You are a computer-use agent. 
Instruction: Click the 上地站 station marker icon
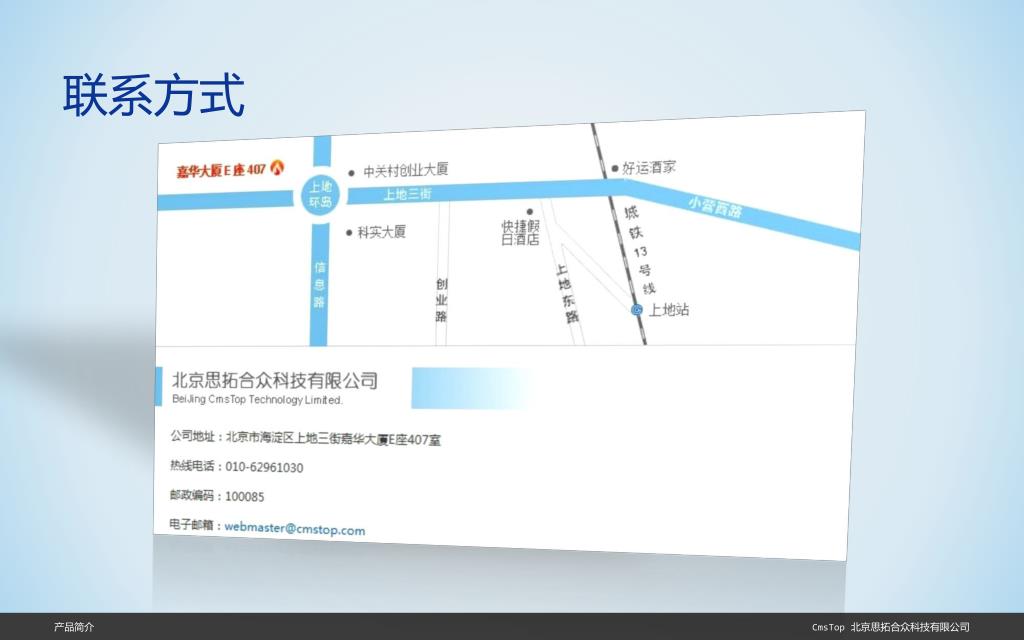point(637,310)
